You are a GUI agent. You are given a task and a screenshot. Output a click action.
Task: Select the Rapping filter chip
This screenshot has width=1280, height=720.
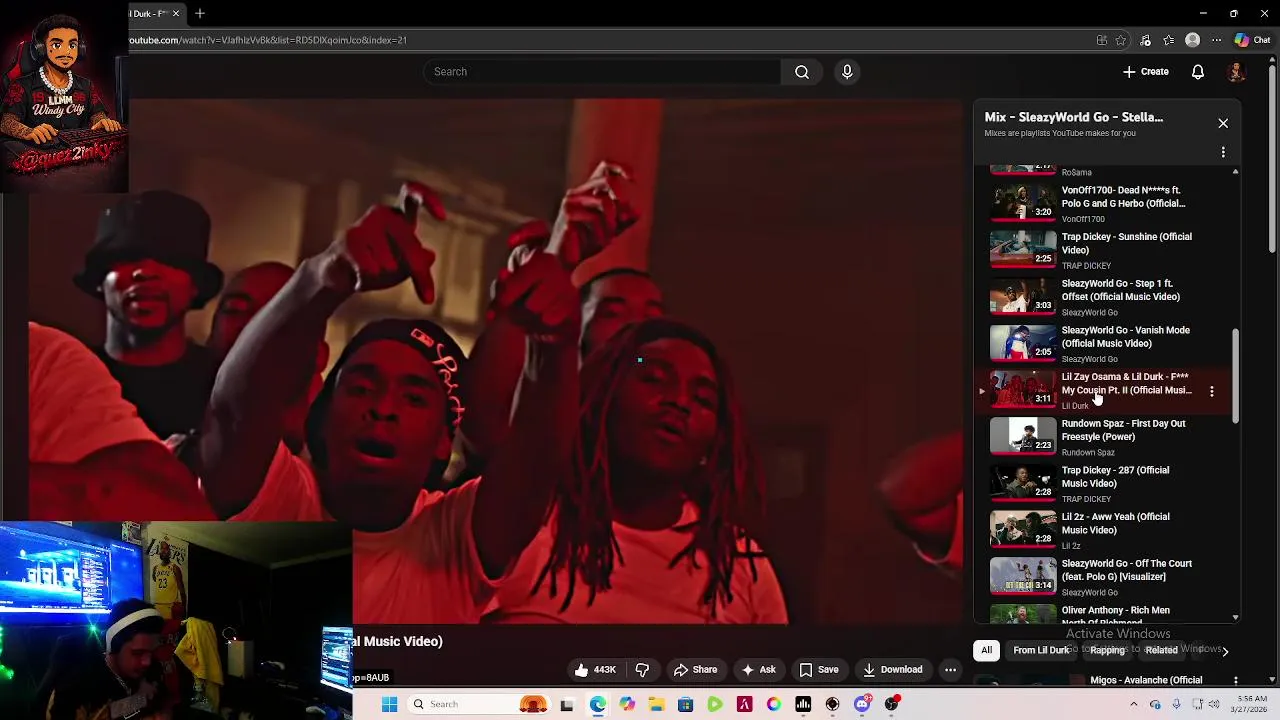tap(1107, 650)
